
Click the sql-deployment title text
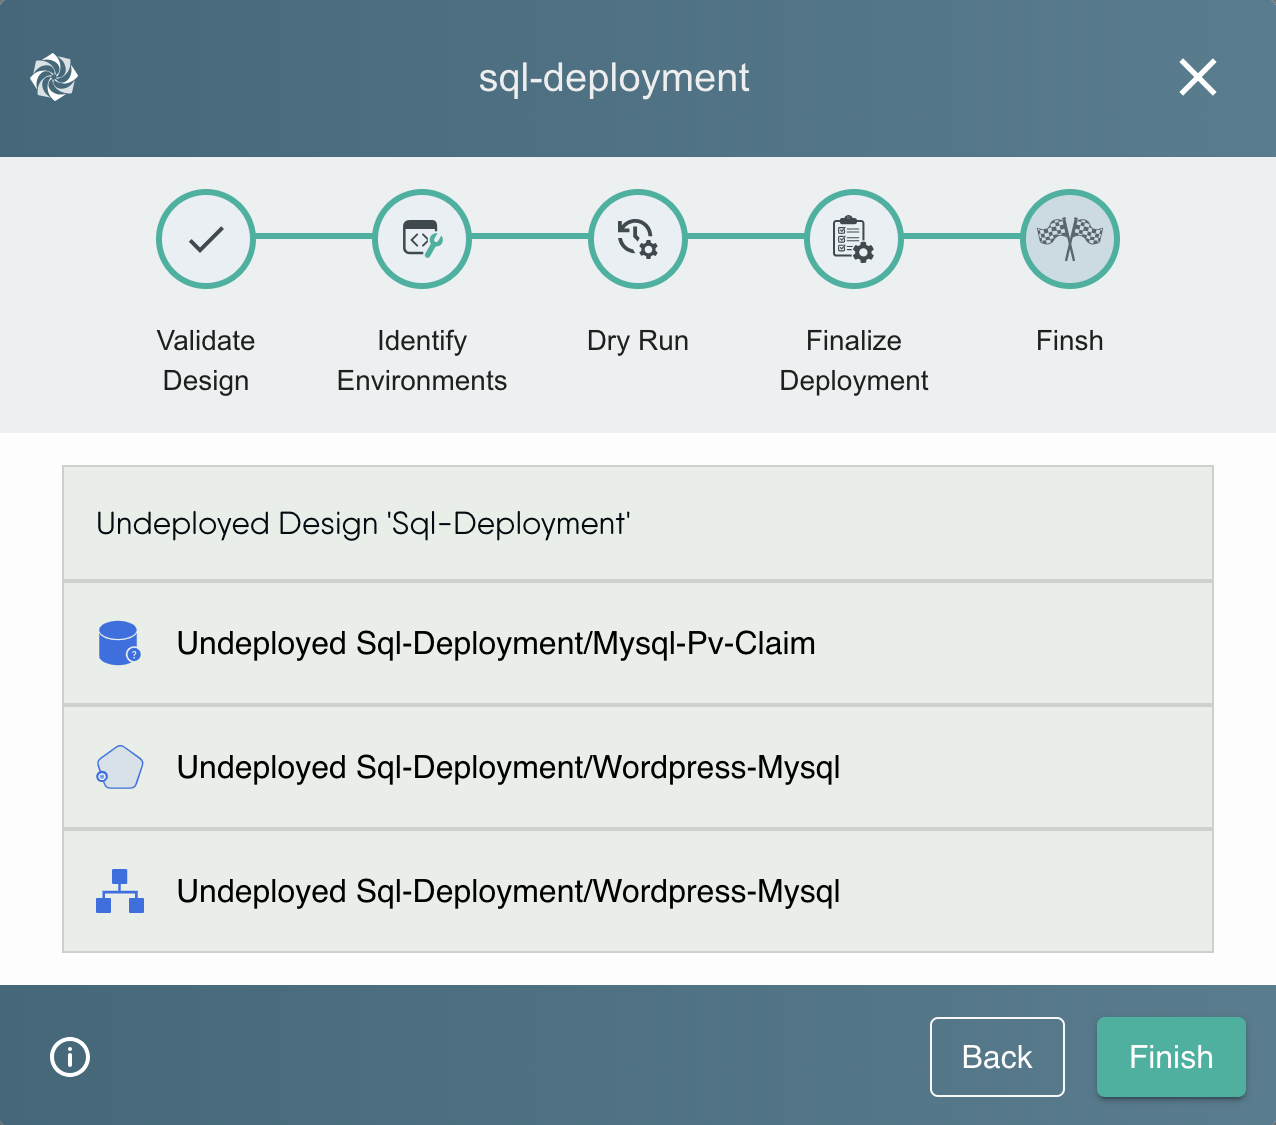614,78
